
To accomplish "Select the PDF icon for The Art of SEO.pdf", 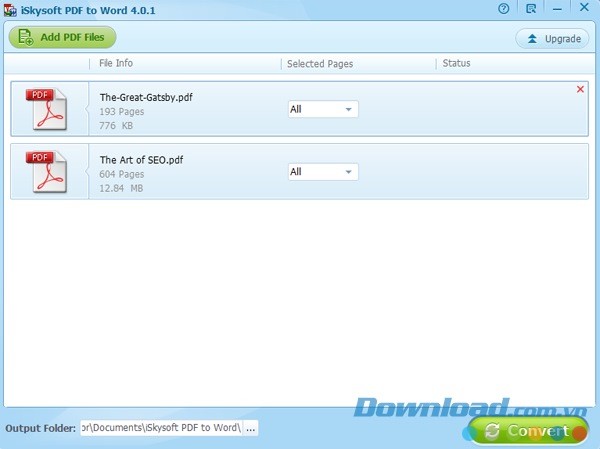I will 46,171.
